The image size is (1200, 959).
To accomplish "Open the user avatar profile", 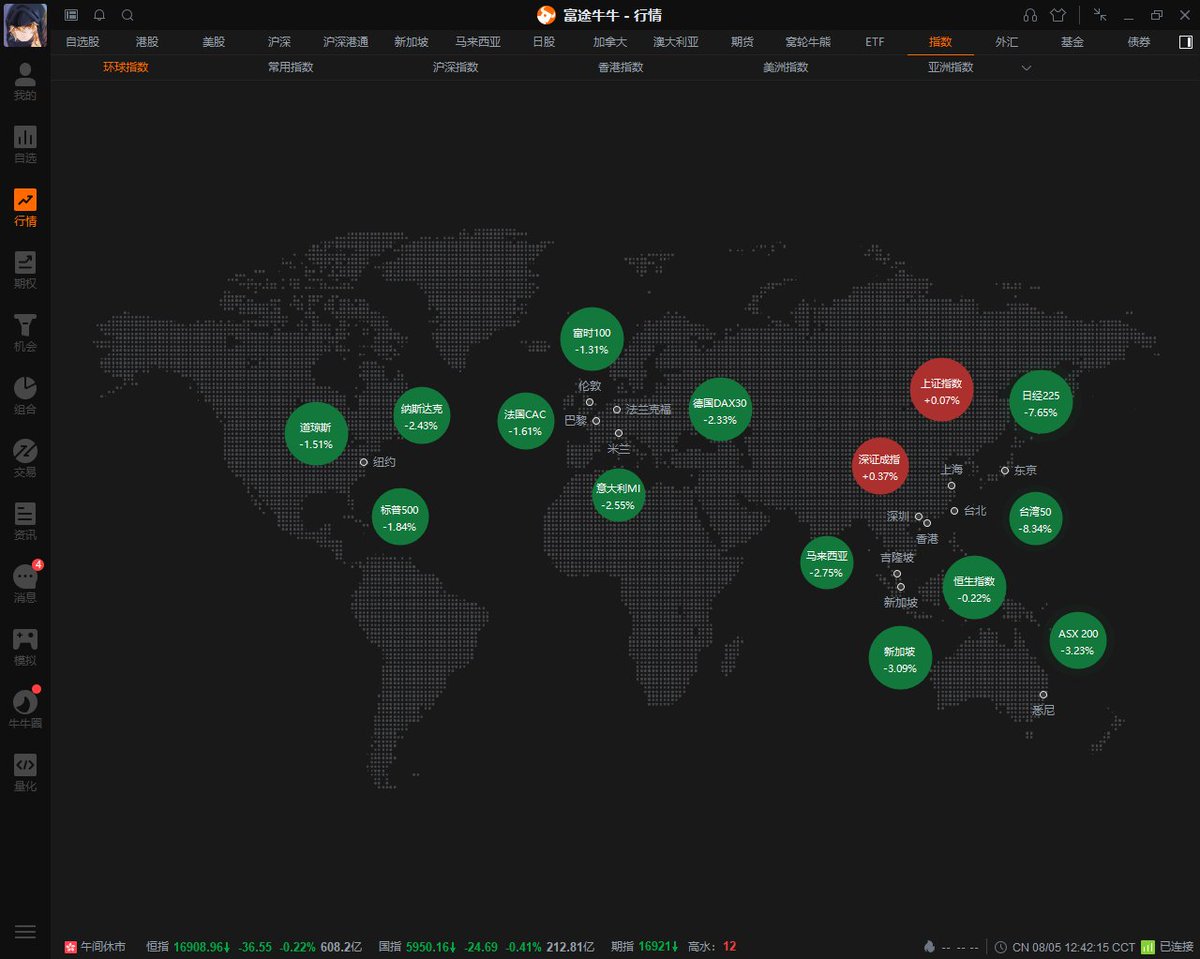I will [x=24, y=25].
